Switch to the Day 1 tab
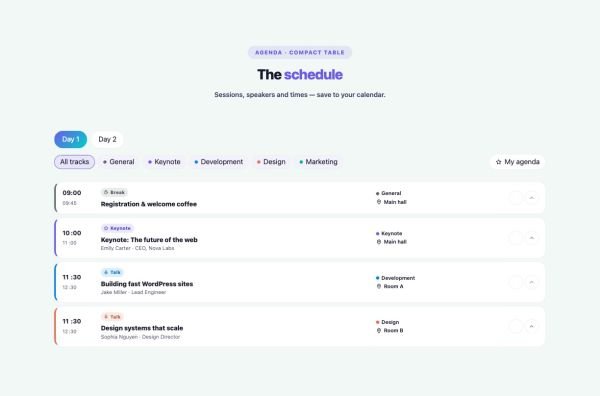 70,139
